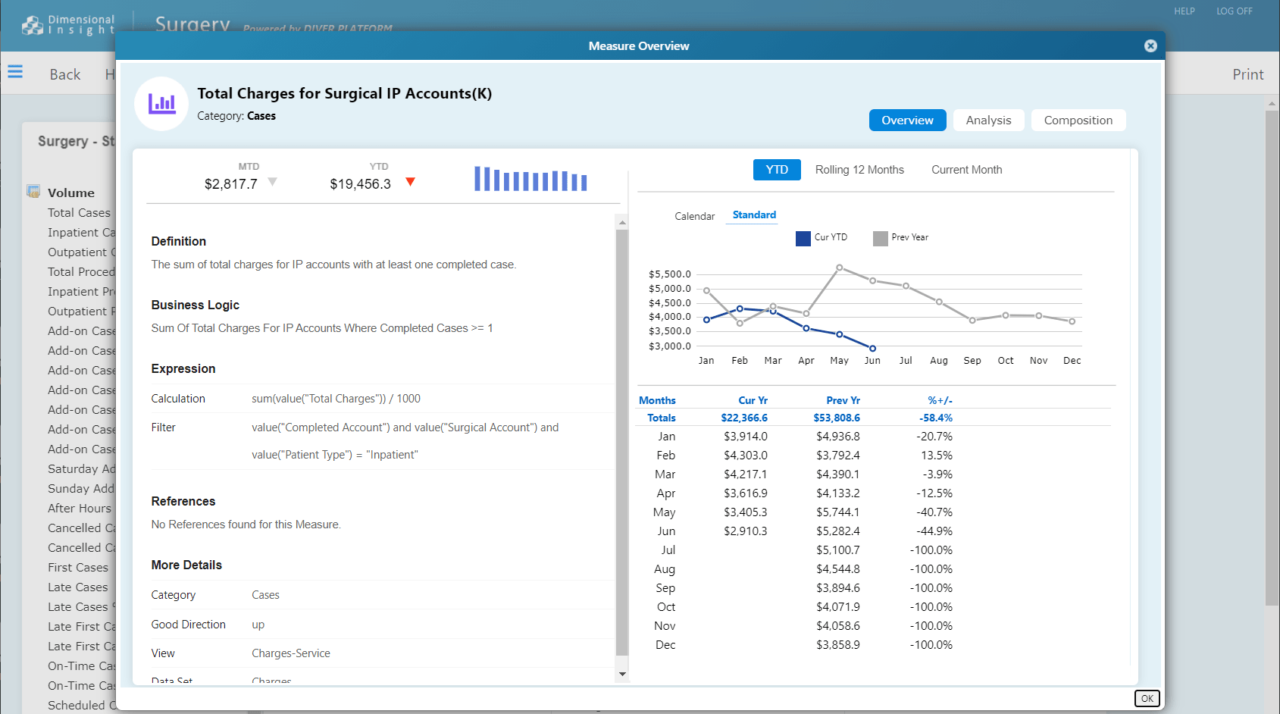Click the red YTD down-trend arrow
Screen dimensions: 1280x714
click(410, 182)
